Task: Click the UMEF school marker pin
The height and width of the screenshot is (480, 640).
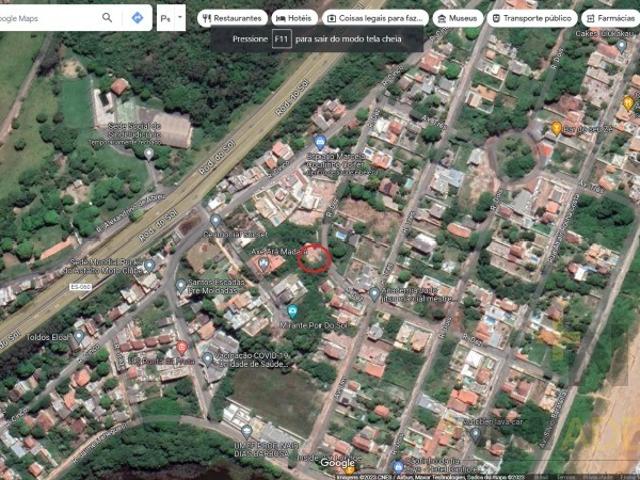Action: point(247,431)
